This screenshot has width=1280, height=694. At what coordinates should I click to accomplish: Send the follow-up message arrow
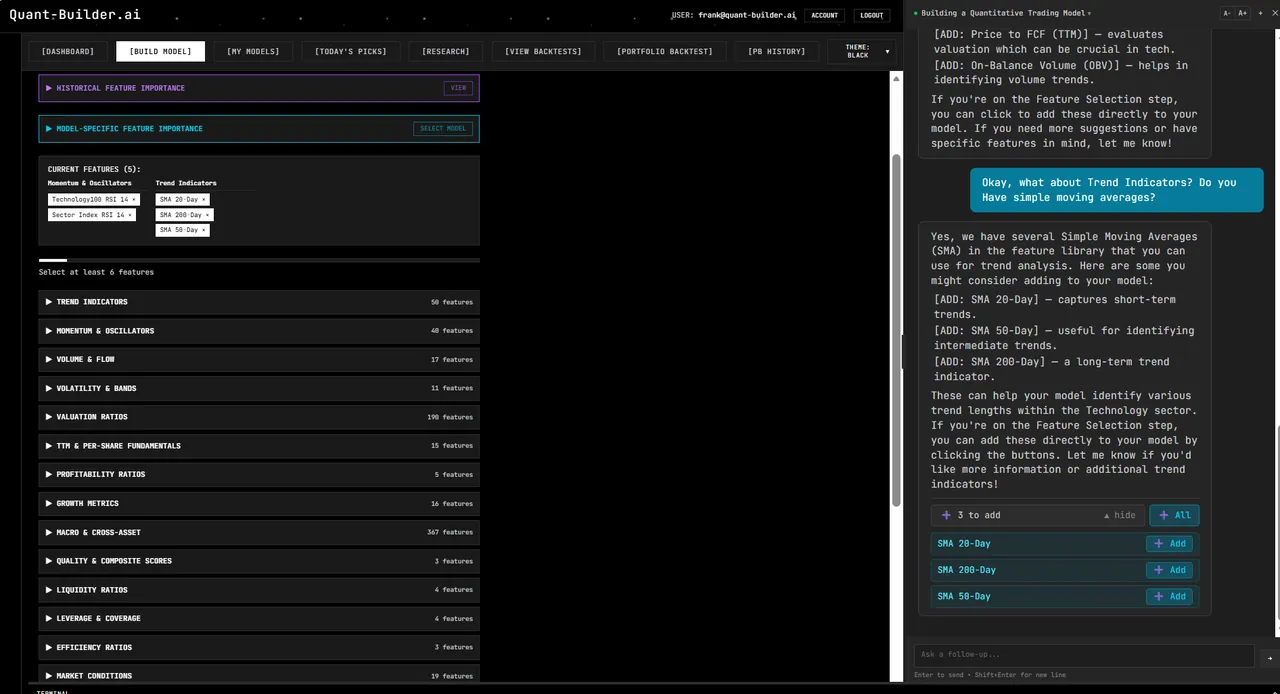click(1270, 657)
